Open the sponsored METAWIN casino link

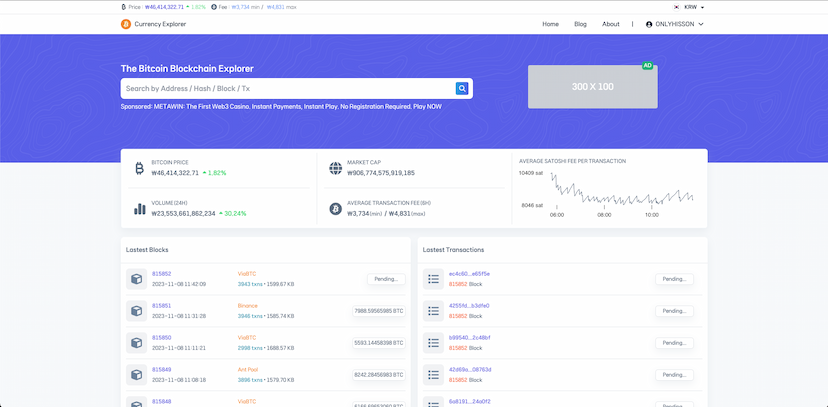coord(281,107)
